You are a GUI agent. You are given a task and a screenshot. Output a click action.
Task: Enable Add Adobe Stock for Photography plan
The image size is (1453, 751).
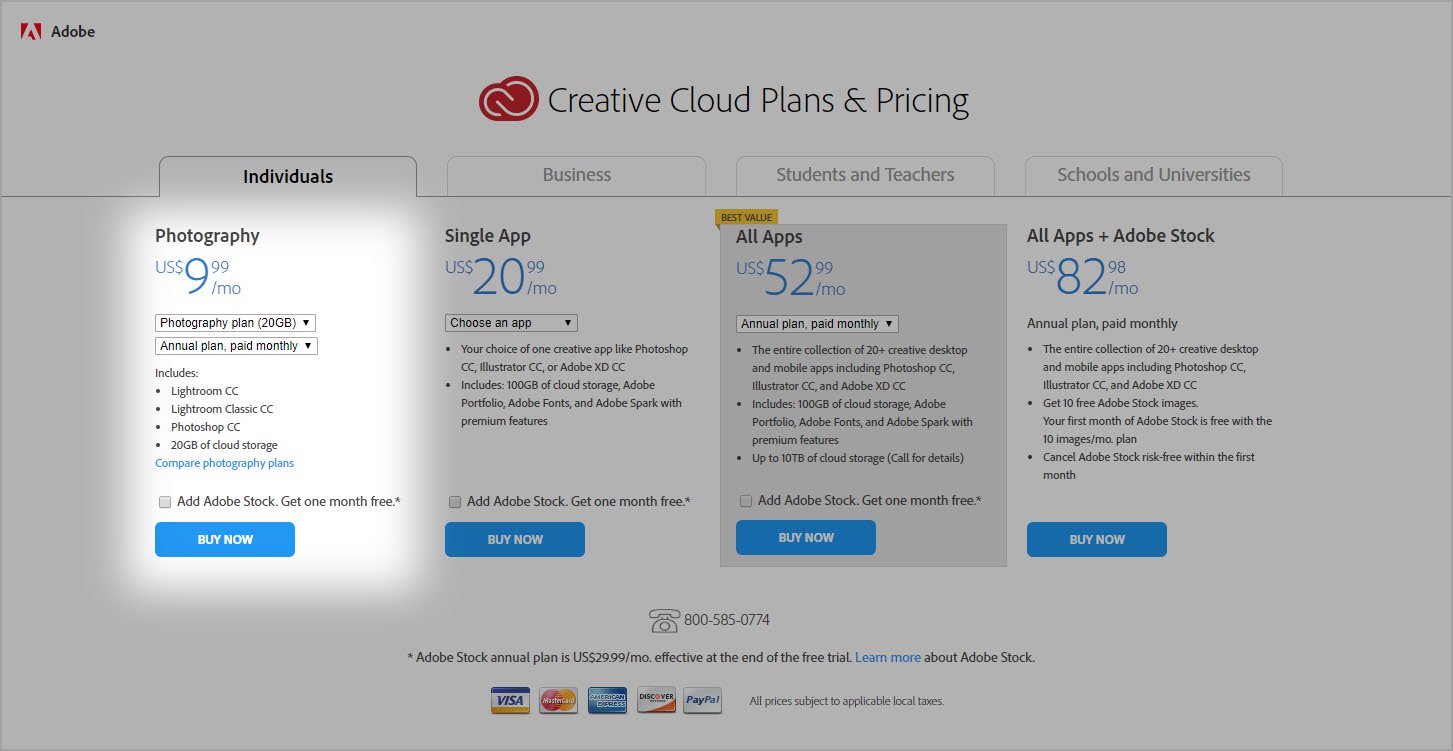165,502
